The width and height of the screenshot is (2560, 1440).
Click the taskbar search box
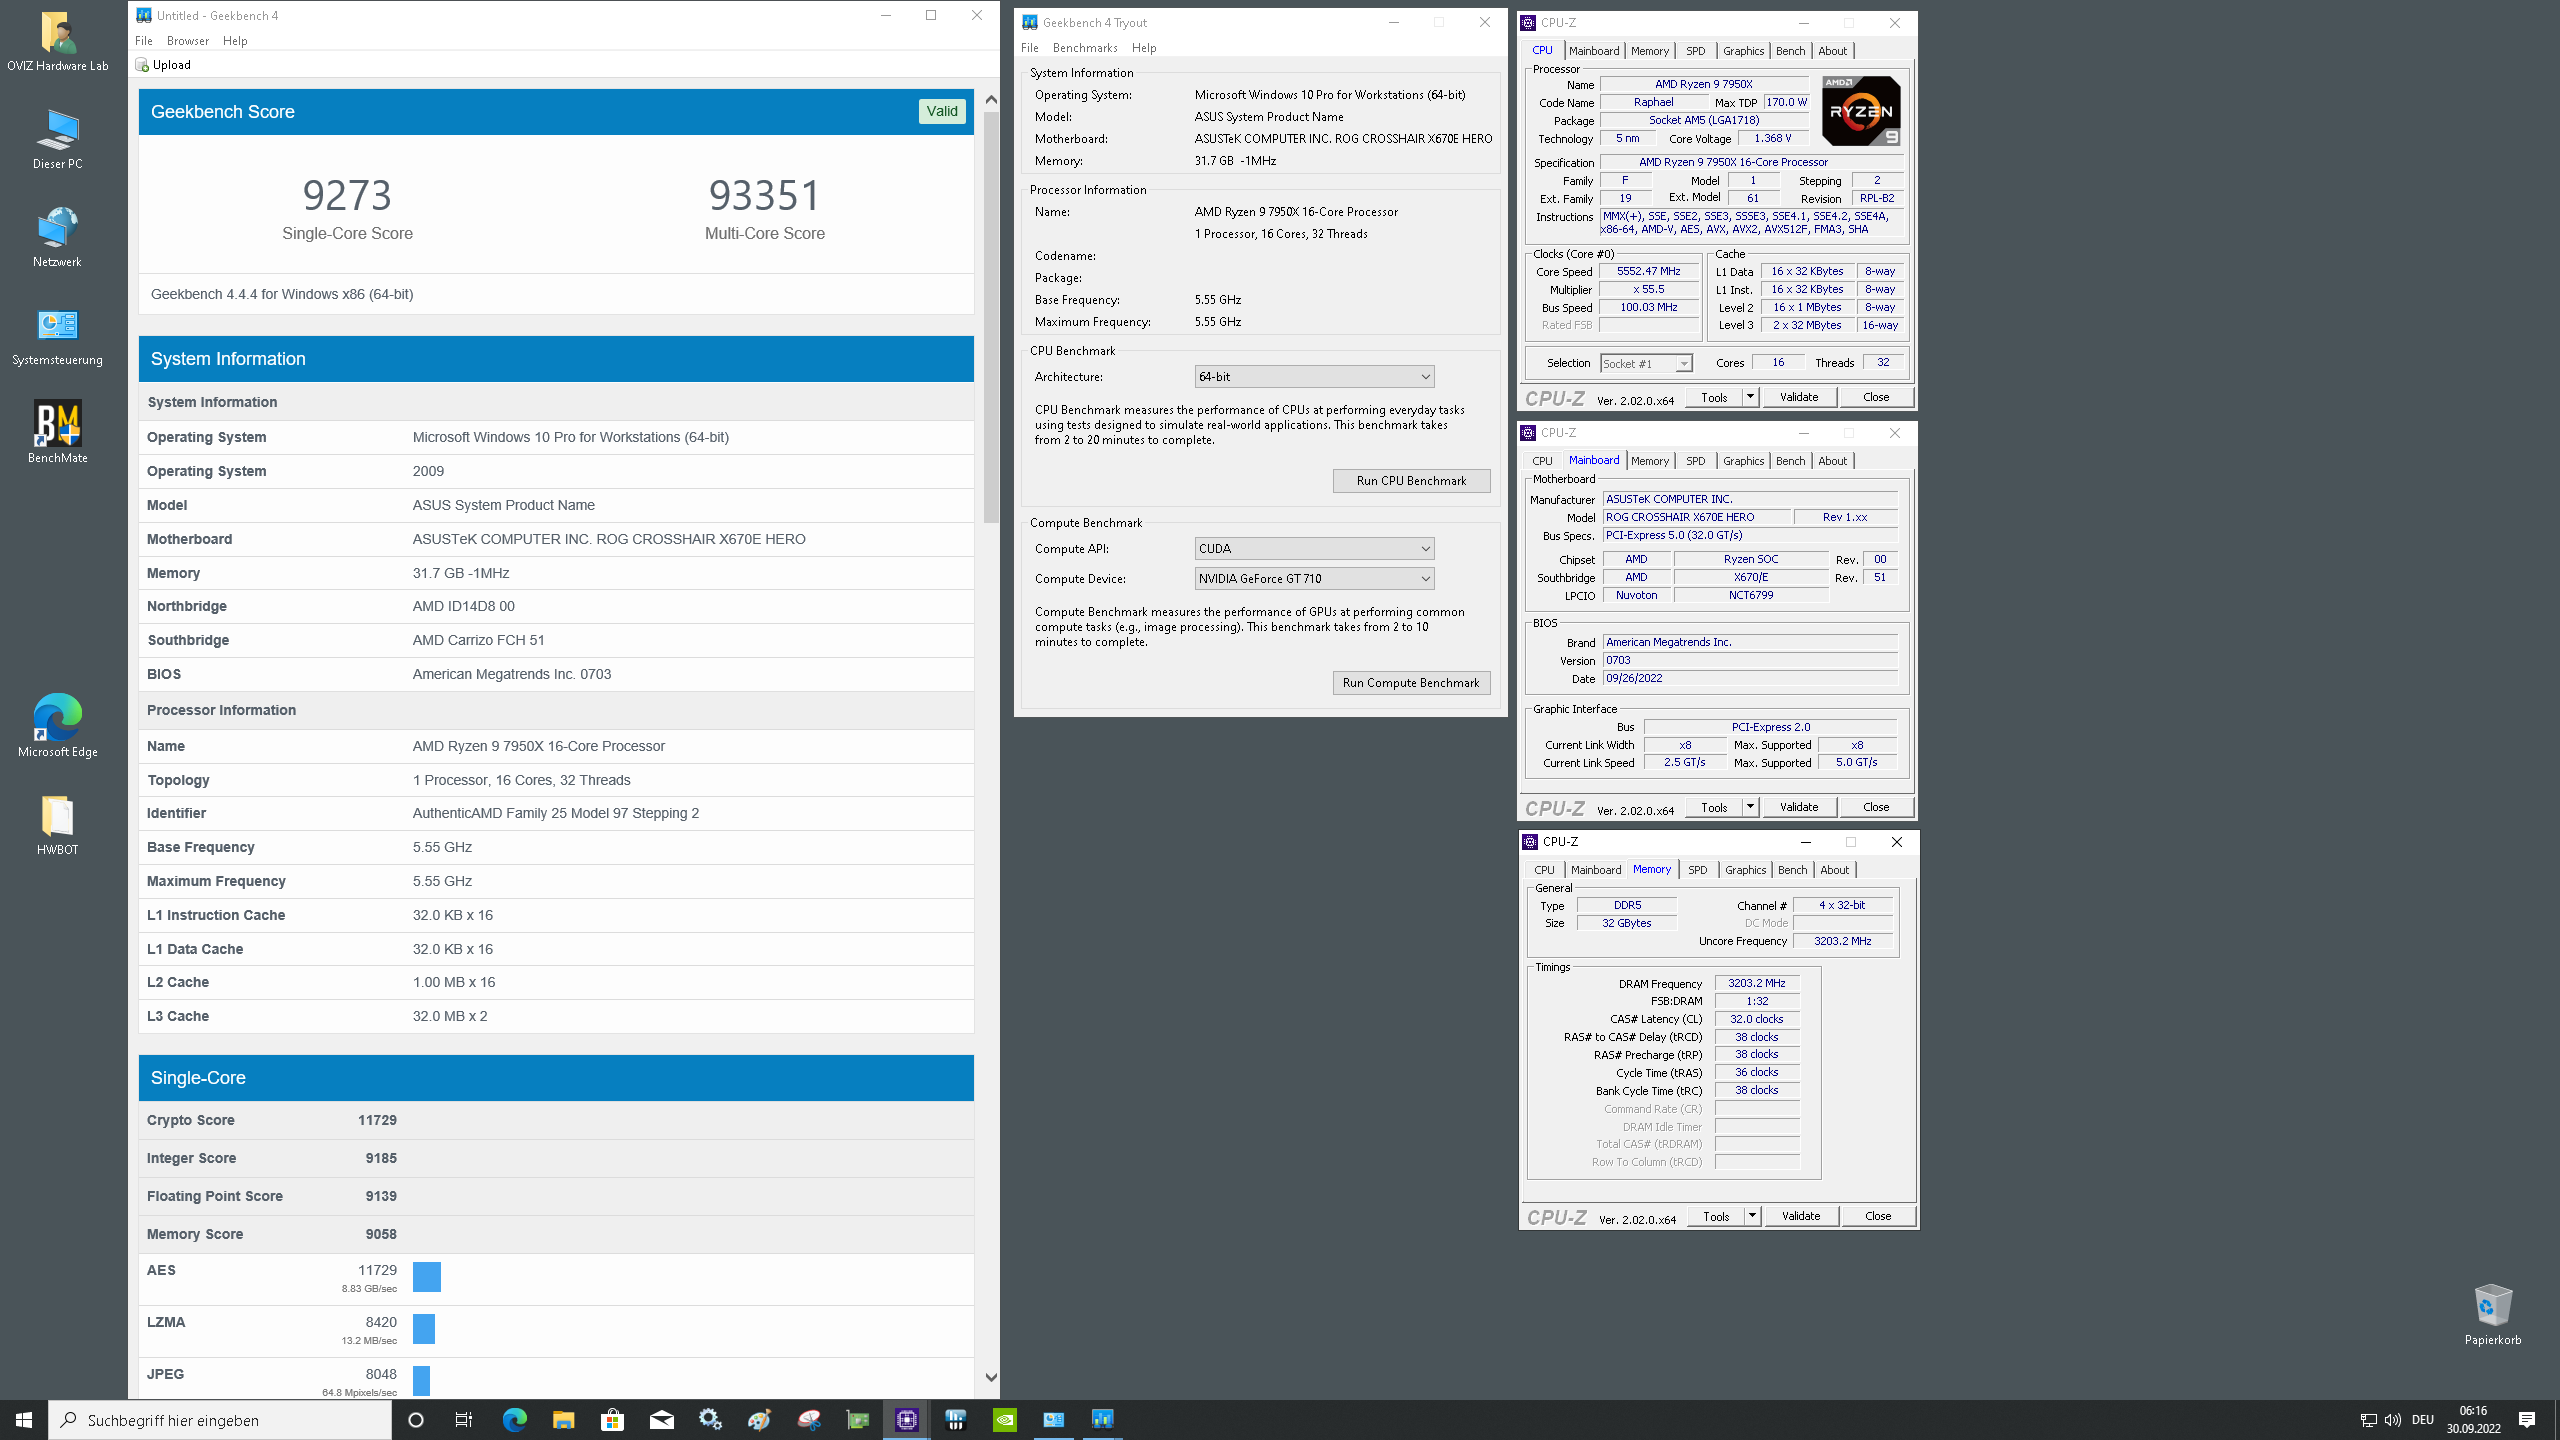coord(220,1420)
